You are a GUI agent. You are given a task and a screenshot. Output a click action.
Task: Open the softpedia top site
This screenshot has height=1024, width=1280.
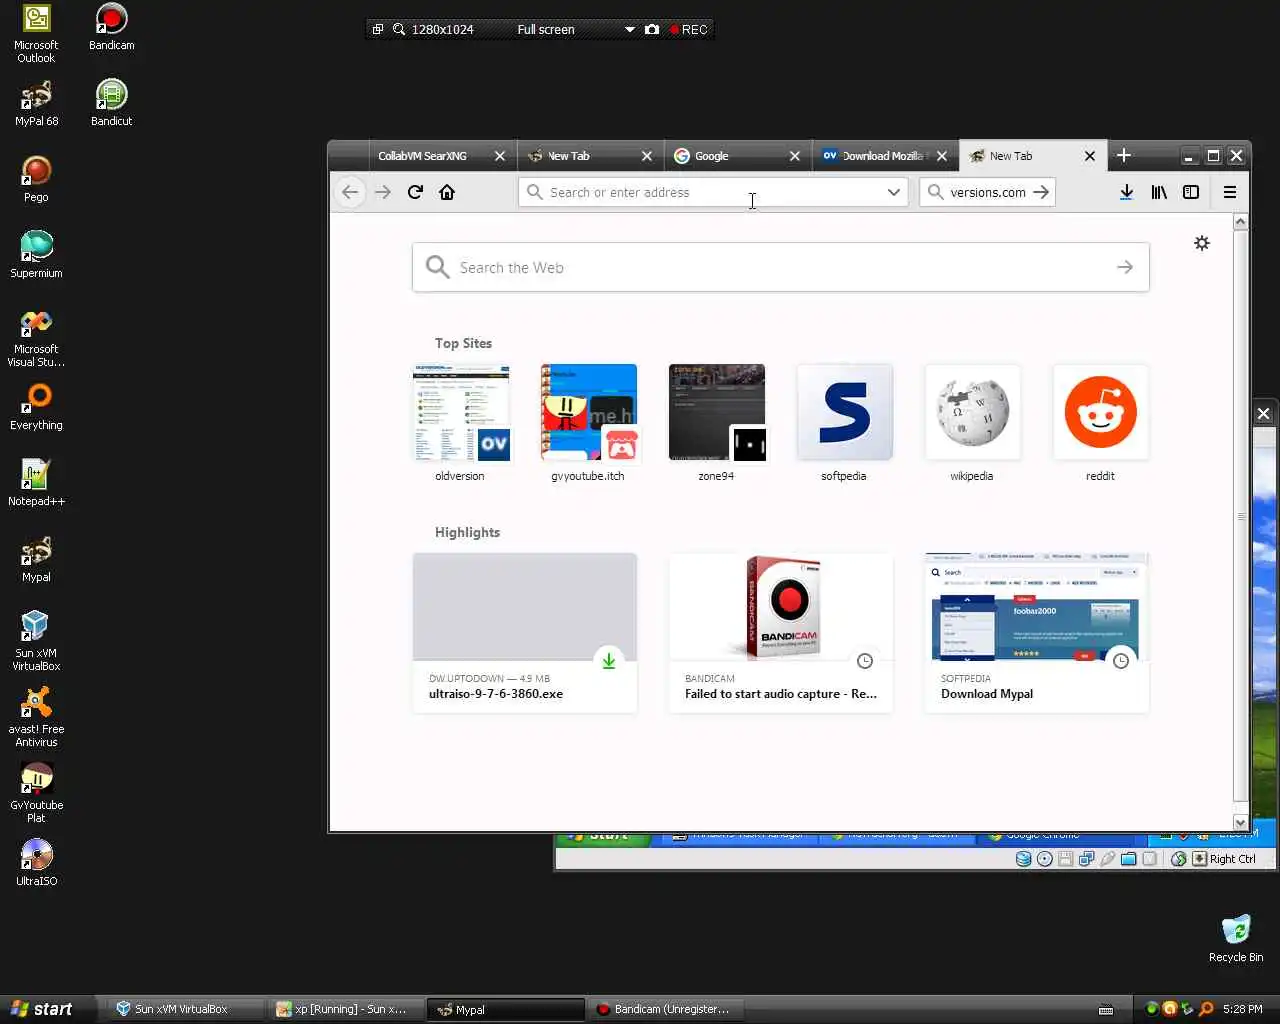click(x=844, y=424)
